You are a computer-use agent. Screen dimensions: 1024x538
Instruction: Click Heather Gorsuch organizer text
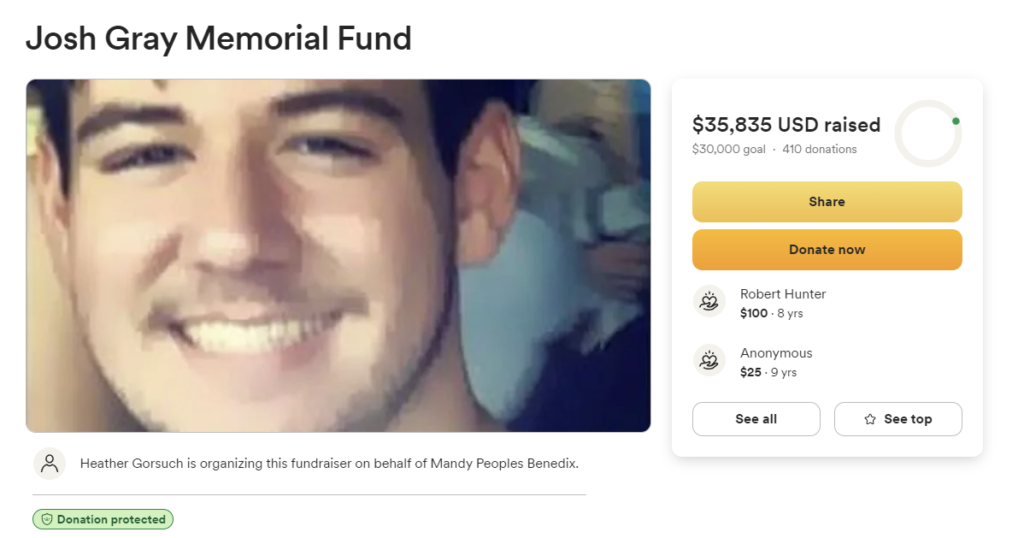pos(131,464)
